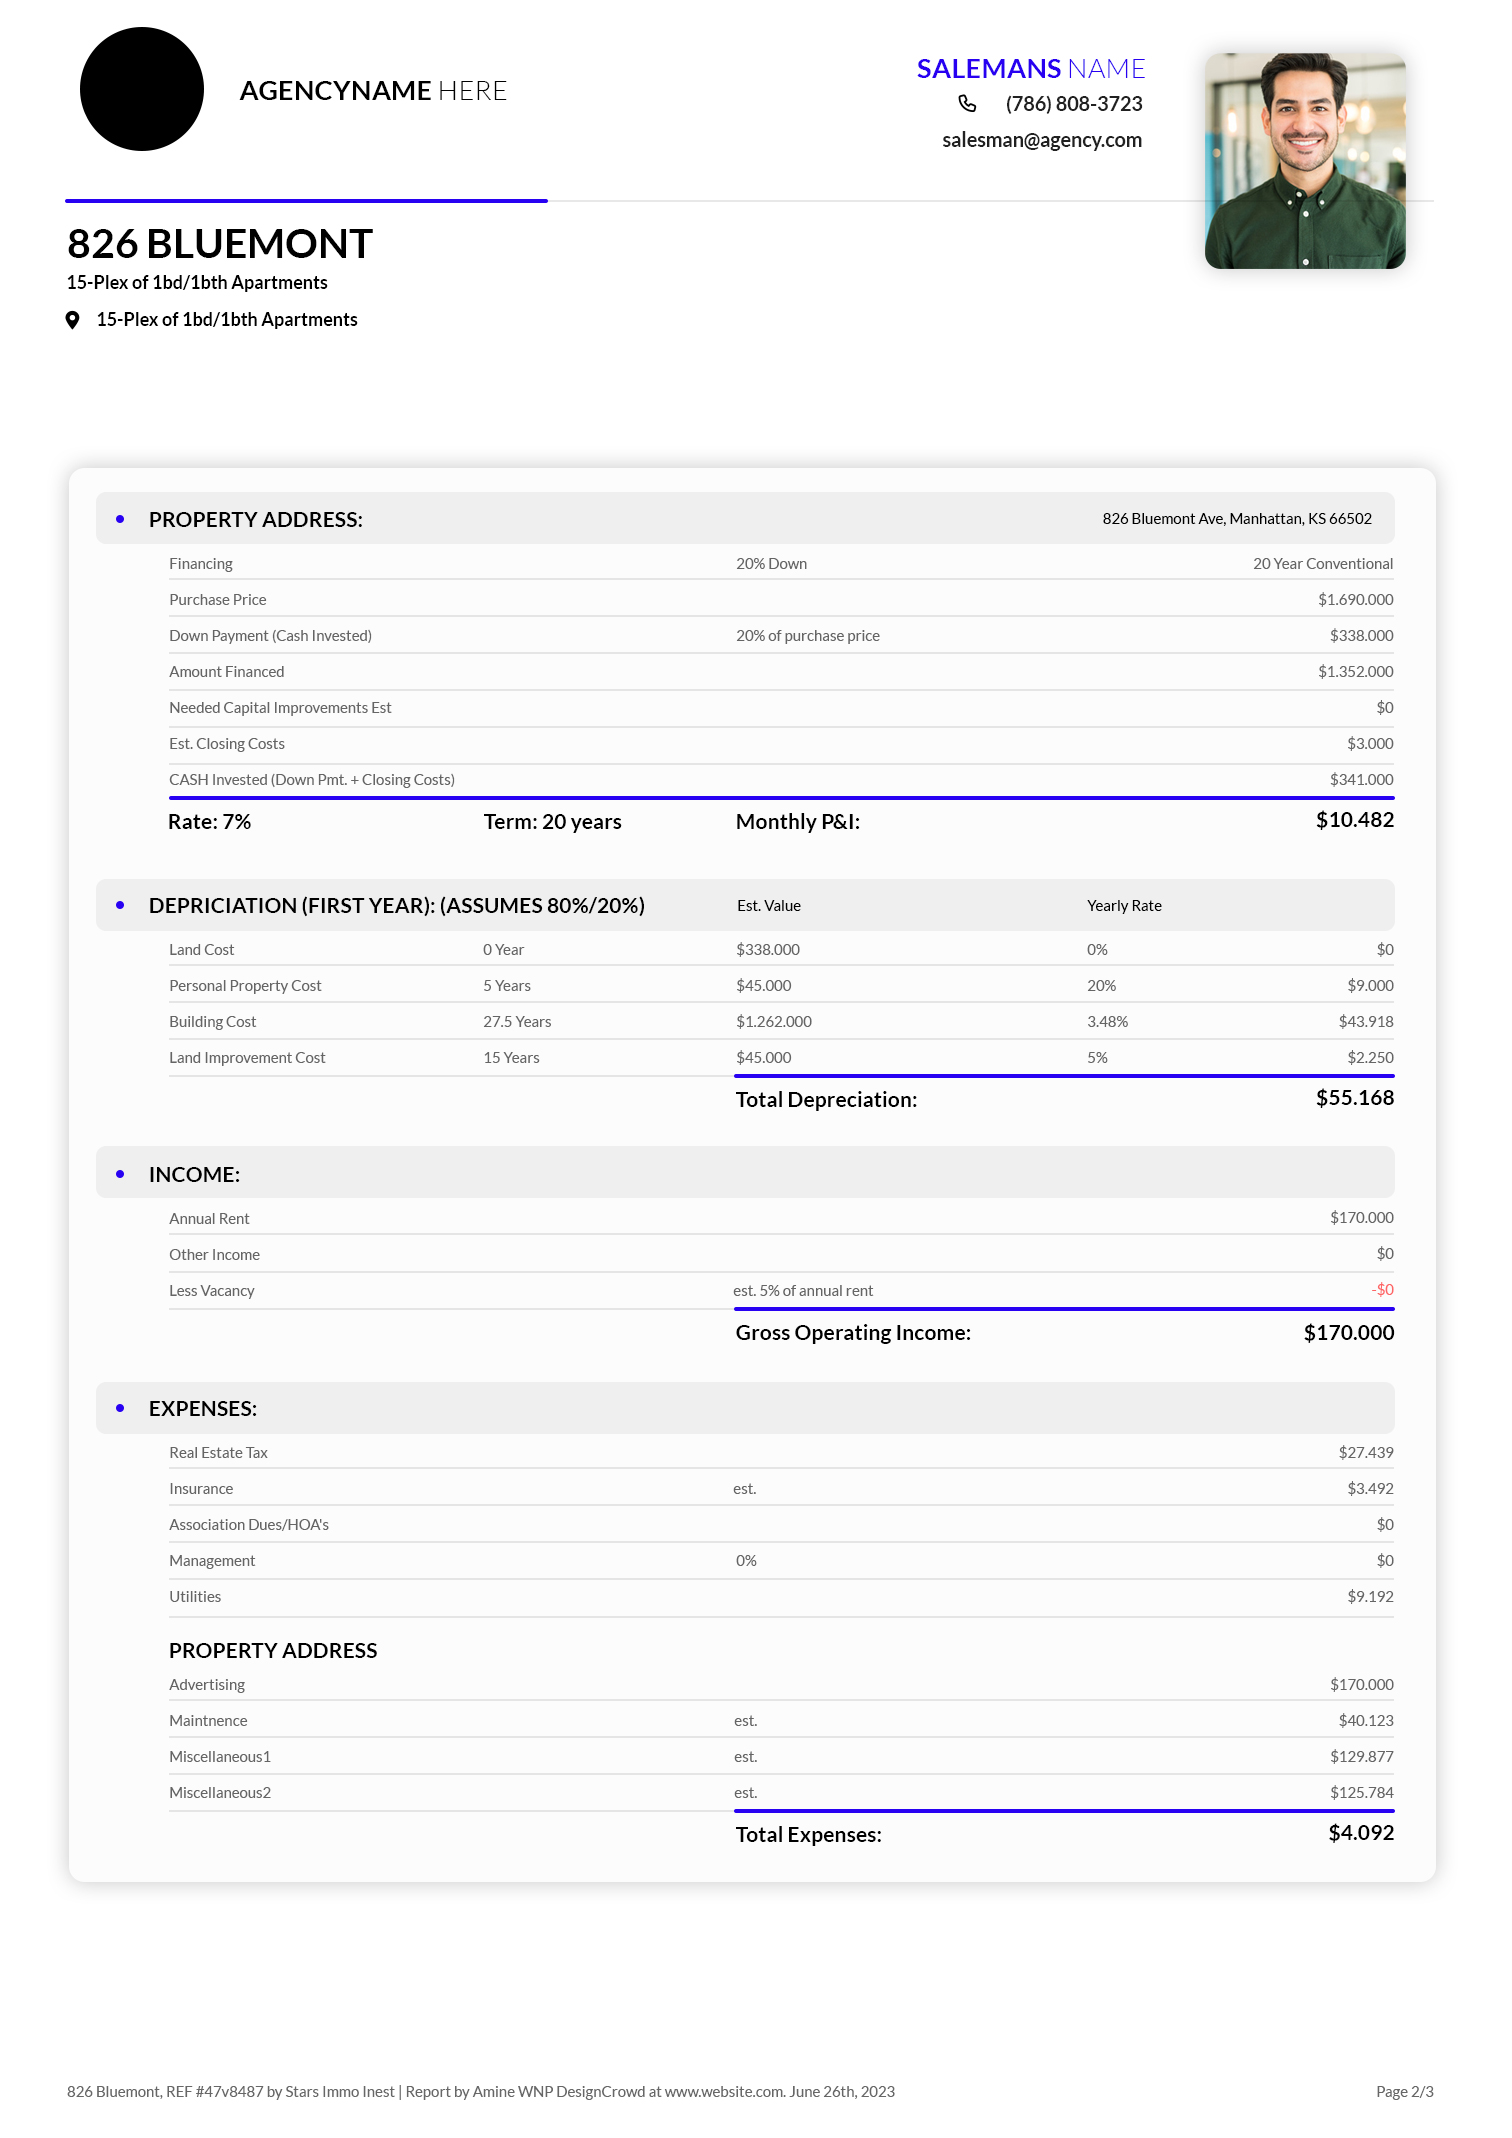Click the Gross Operating Income value $170.000
Image resolution: width=1512 pixels, height=2138 pixels.
1348,1333
